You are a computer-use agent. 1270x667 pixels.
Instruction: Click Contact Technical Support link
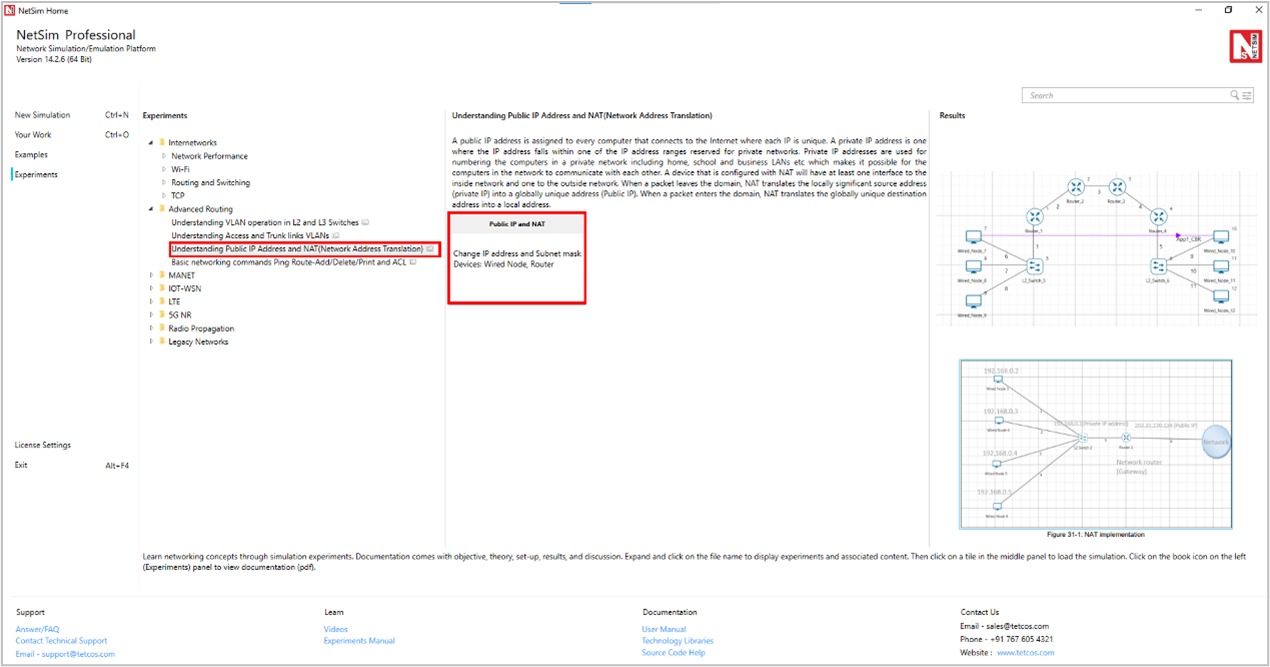click(x=61, y=641)
